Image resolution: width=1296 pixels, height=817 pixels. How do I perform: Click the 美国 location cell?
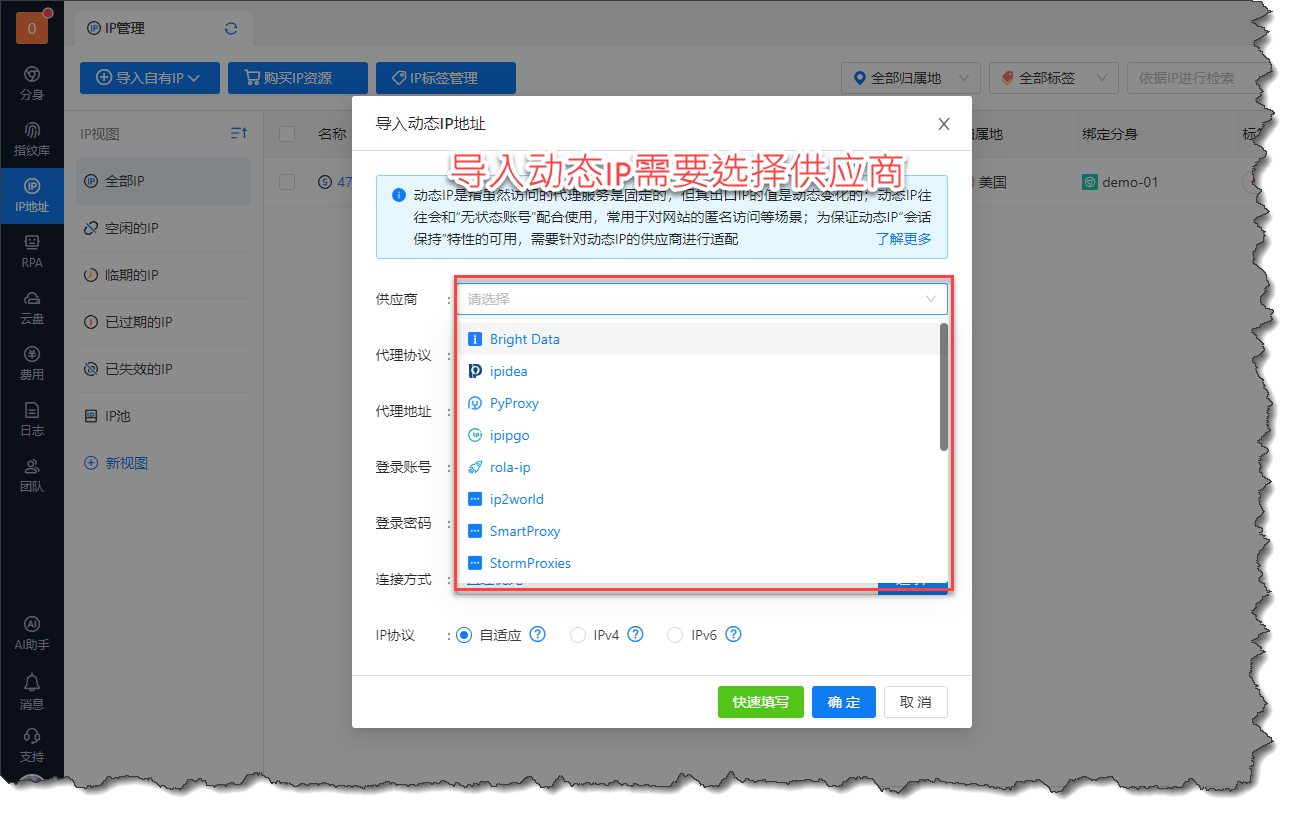tap(992, 182)
